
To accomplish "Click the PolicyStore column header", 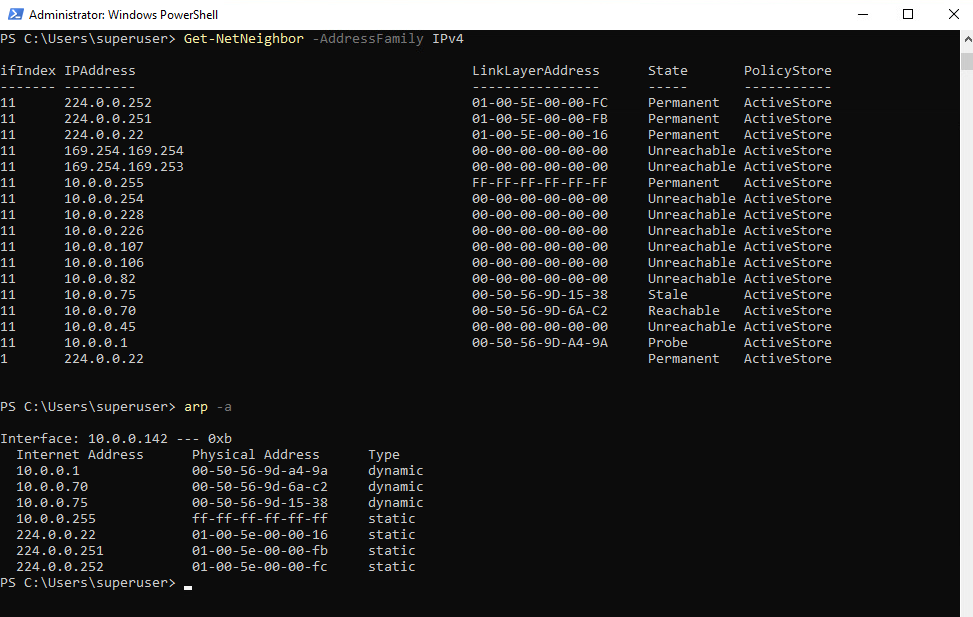I will (x=787, y=71).
